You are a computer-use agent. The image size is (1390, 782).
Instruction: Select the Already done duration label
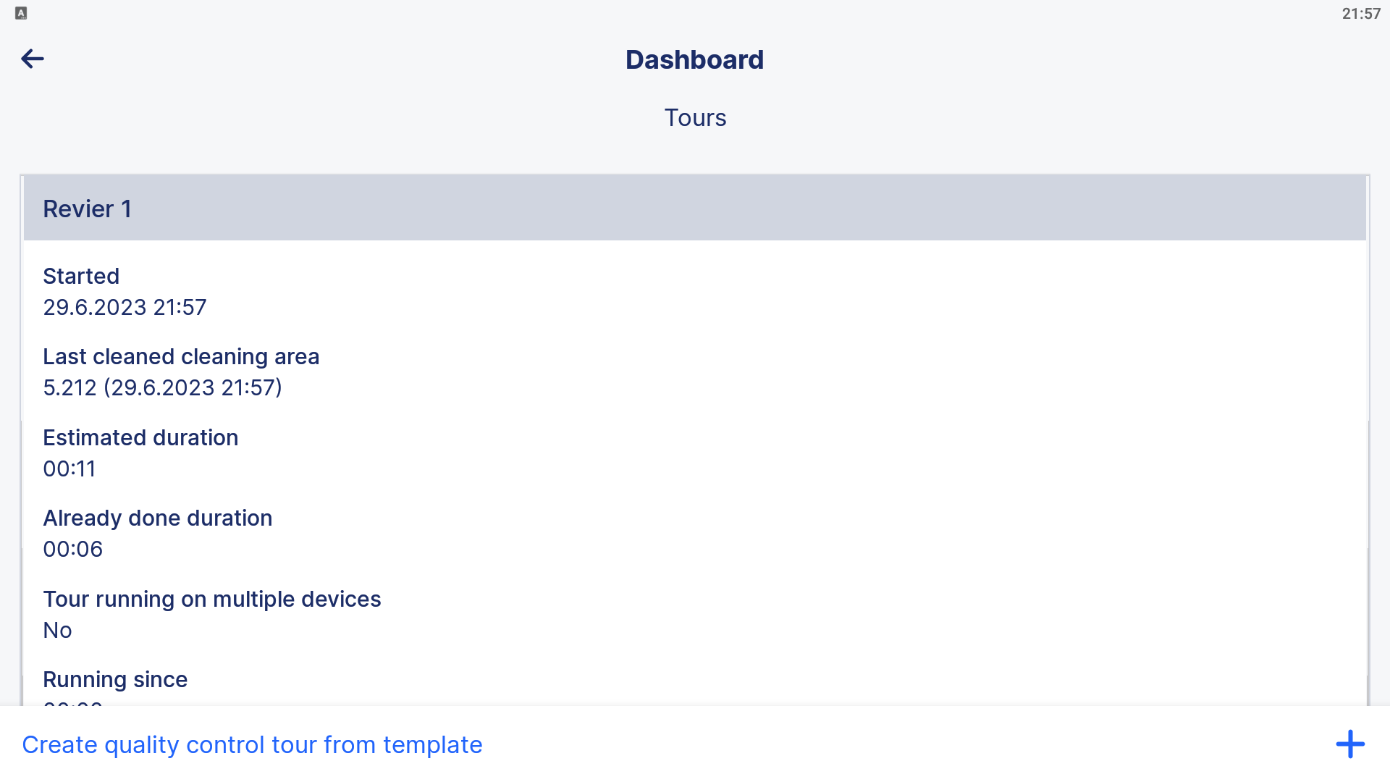click(x=158, y=518)
